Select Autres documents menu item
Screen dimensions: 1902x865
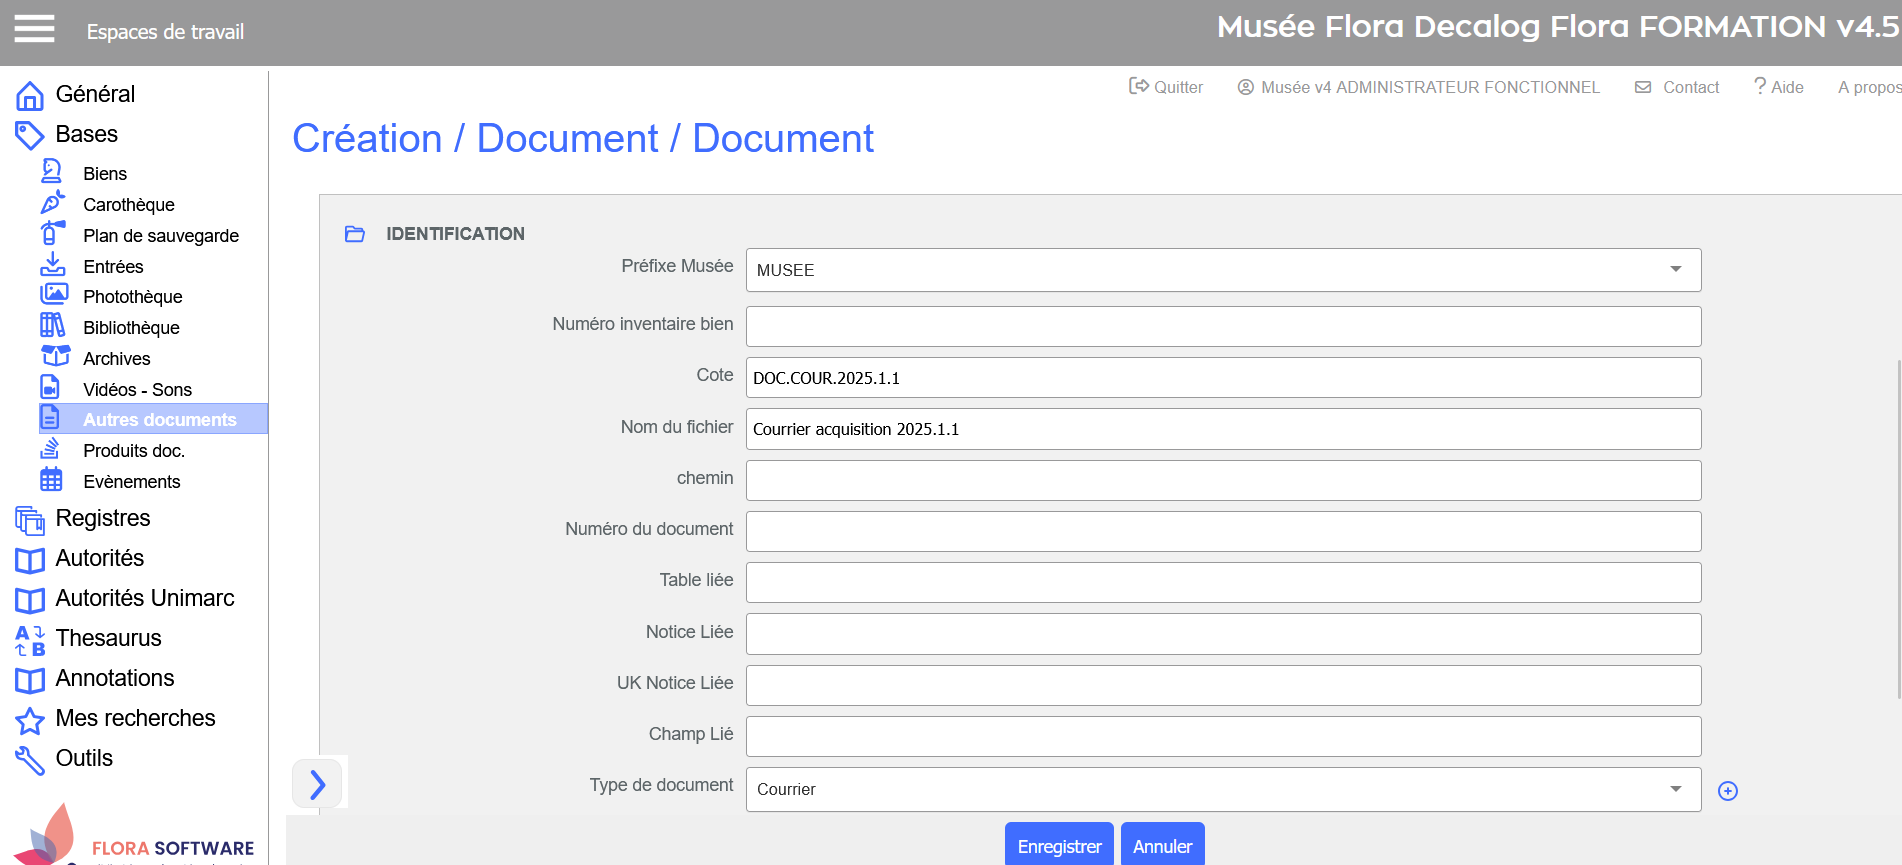159,419
